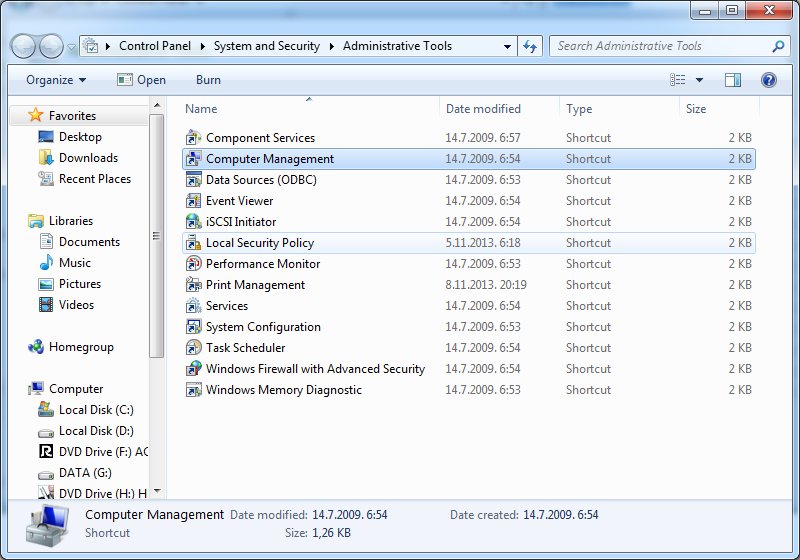Click the Burn toolbar button
This screenshot has width=800, height=560.
point(208,80)
